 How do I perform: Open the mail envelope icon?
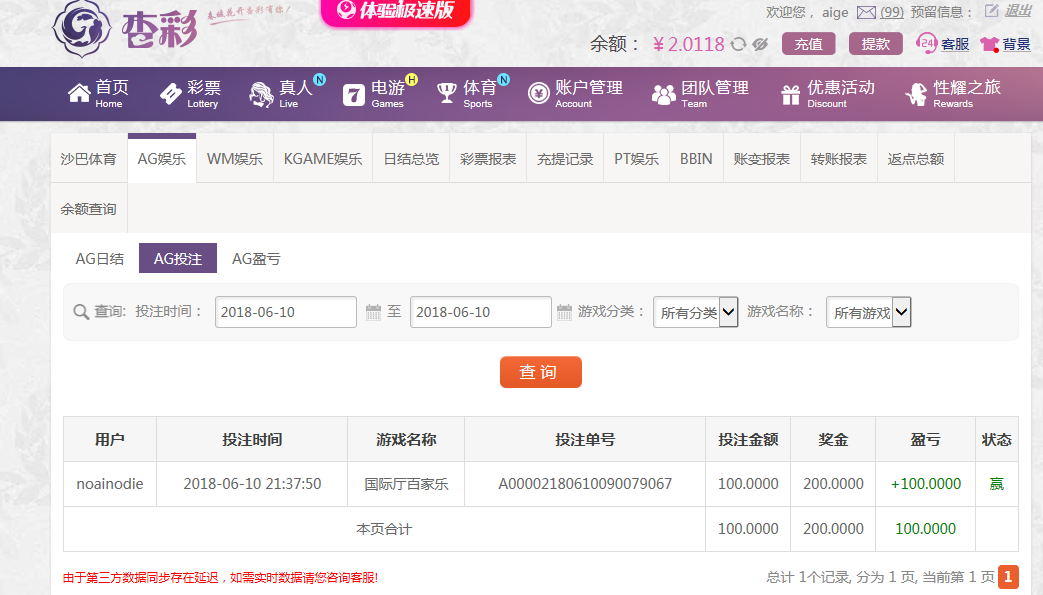[x=866, y=12]
